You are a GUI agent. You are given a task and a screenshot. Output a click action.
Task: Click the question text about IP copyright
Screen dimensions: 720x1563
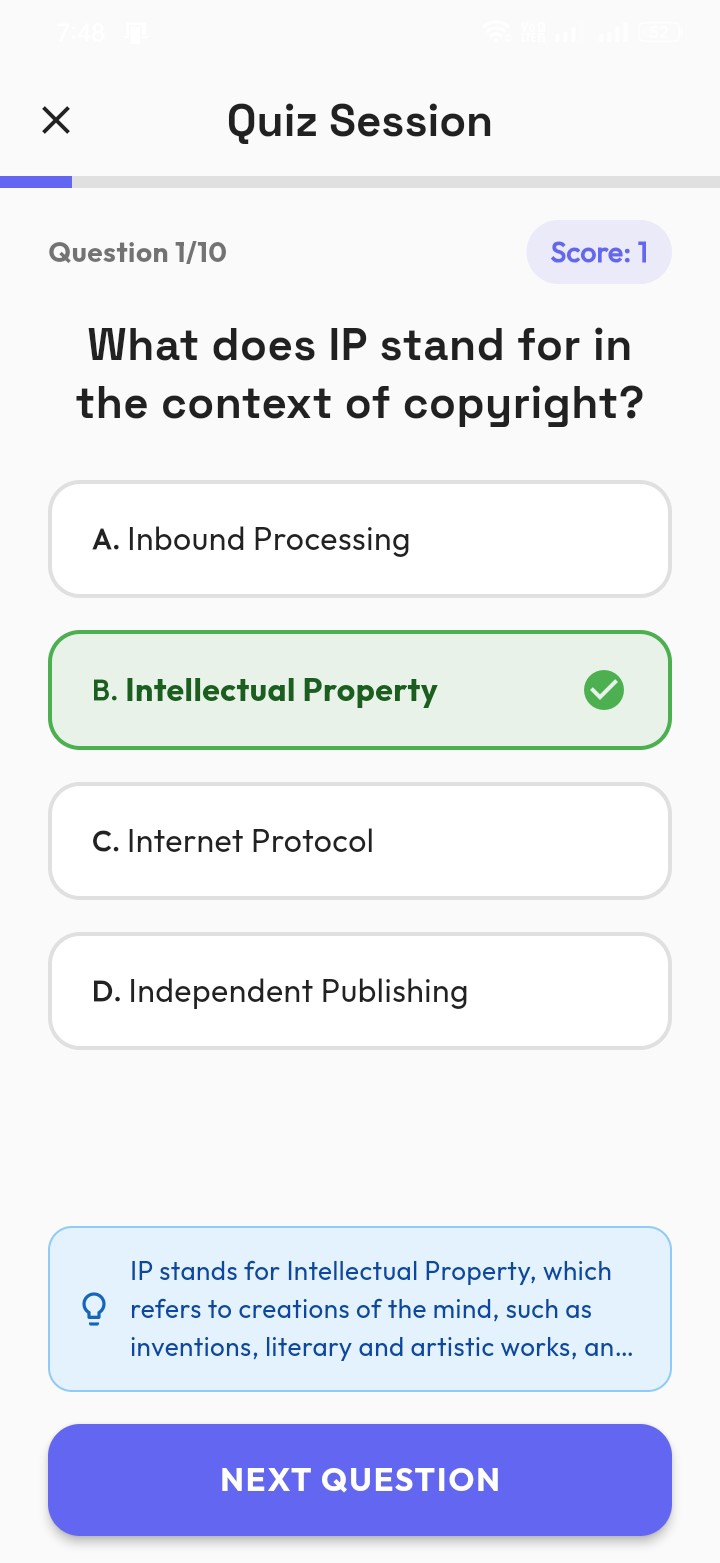(360, 374)
